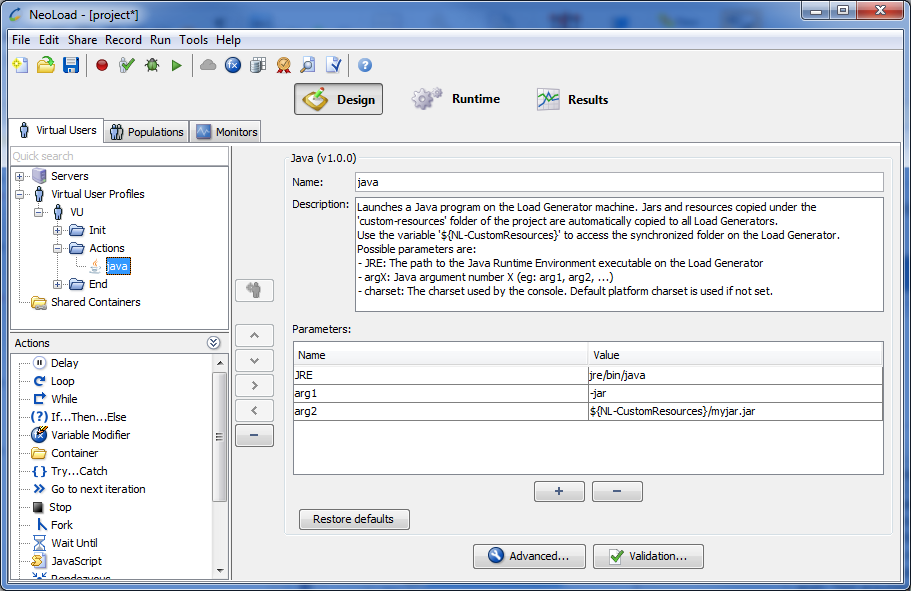Screen dimensions: 911x591
Task: Remove a parameter with the minus button below table
Action: coord(617,491)
